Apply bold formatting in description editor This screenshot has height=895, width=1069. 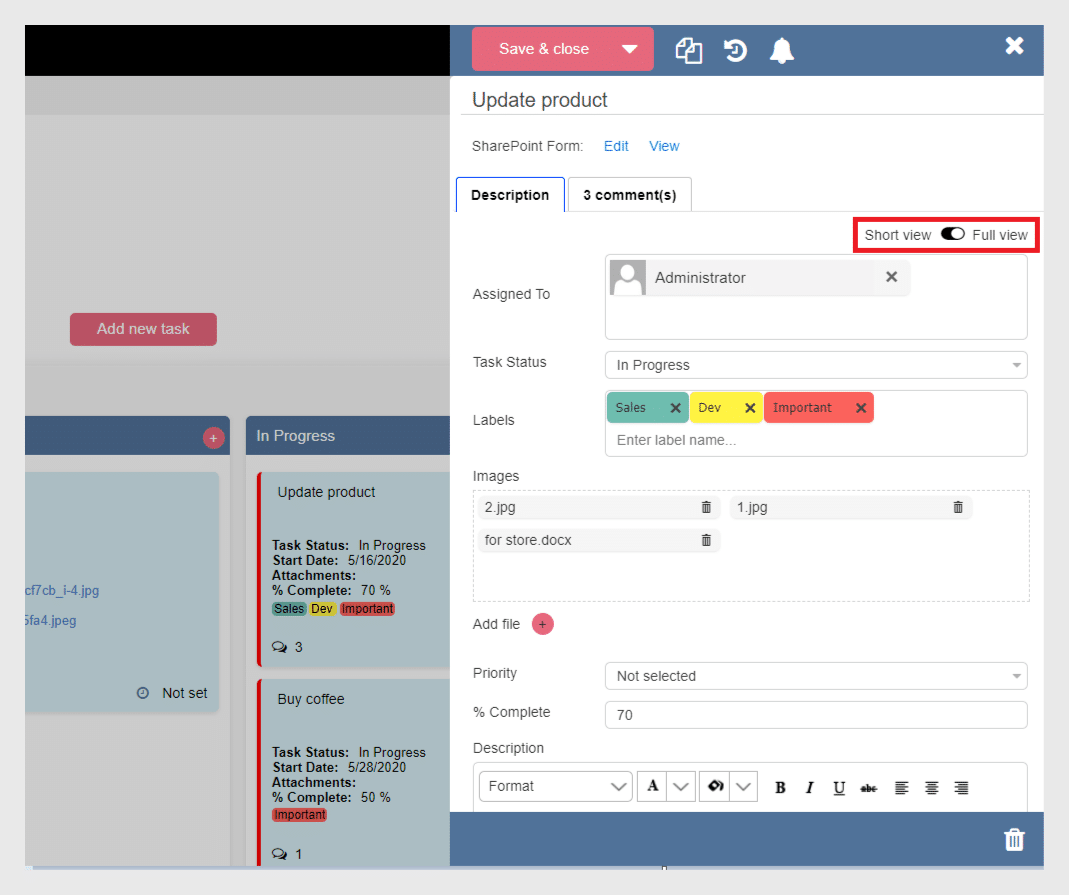[780, 787]
